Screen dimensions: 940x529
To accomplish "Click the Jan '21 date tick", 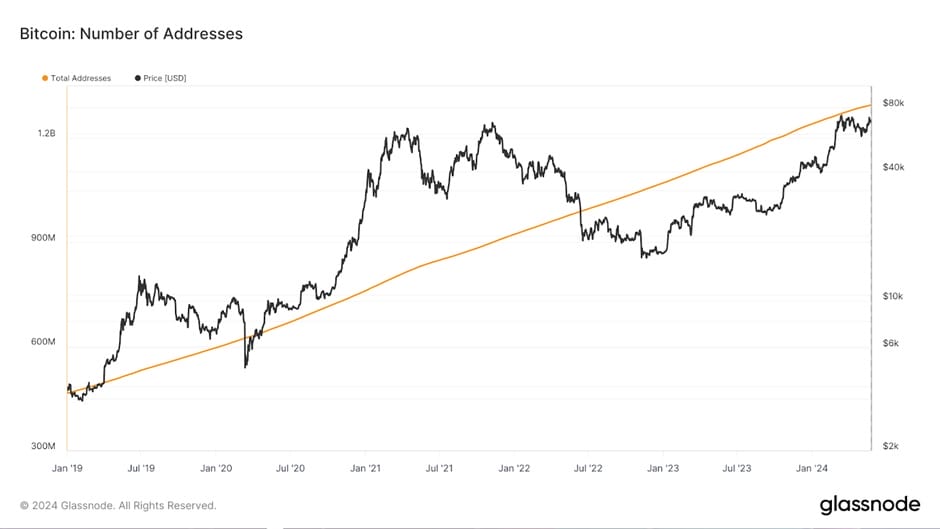I will click(x=366, y=467).
